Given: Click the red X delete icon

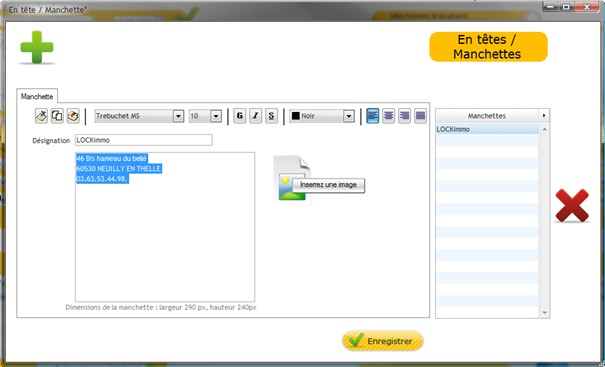Looking at the screenshot, I should click(x=572, y=205).
